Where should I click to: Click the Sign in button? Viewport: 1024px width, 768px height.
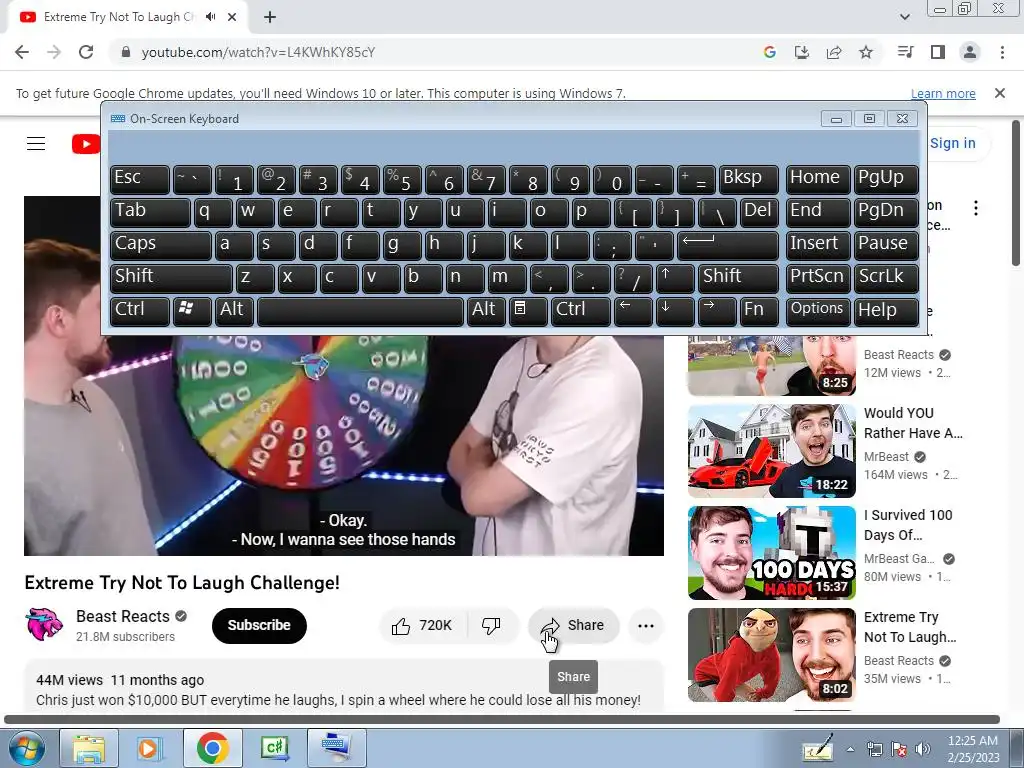coord(952,143)
